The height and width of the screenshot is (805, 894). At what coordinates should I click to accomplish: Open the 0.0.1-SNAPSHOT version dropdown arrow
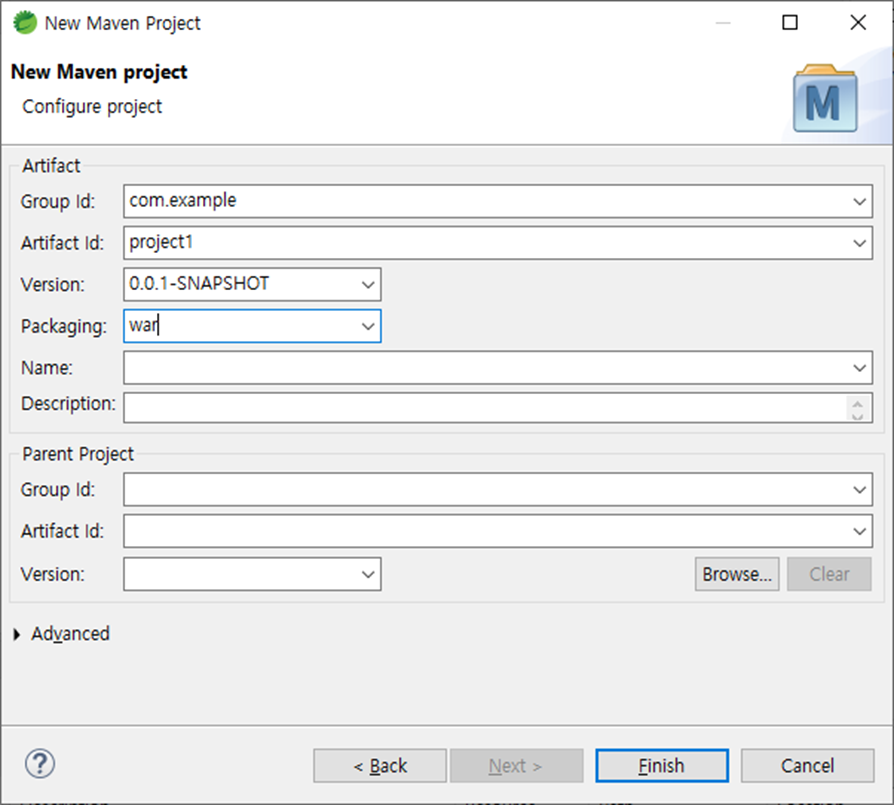[368, 284]
